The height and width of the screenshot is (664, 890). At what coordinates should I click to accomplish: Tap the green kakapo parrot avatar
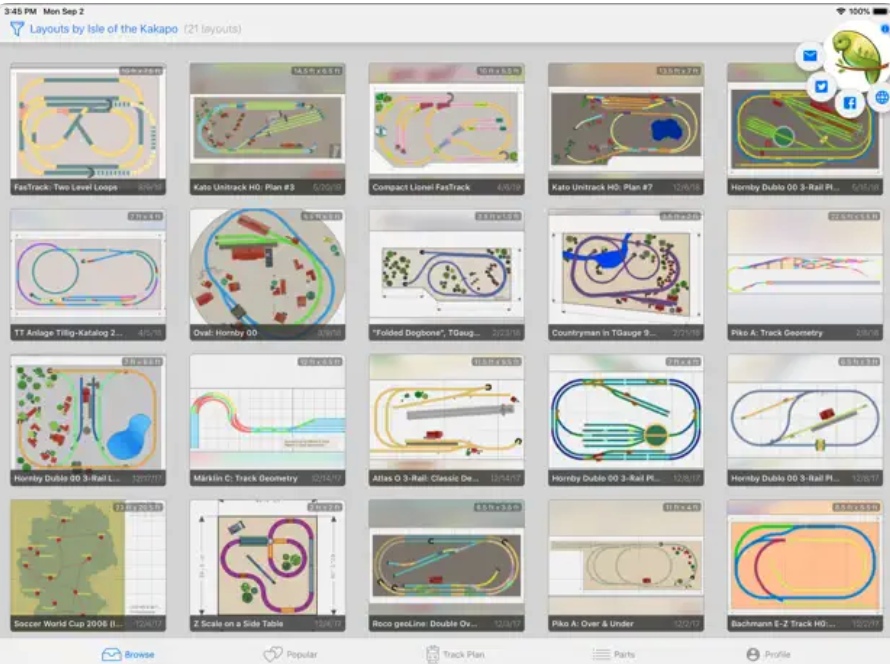coord(857,56)
